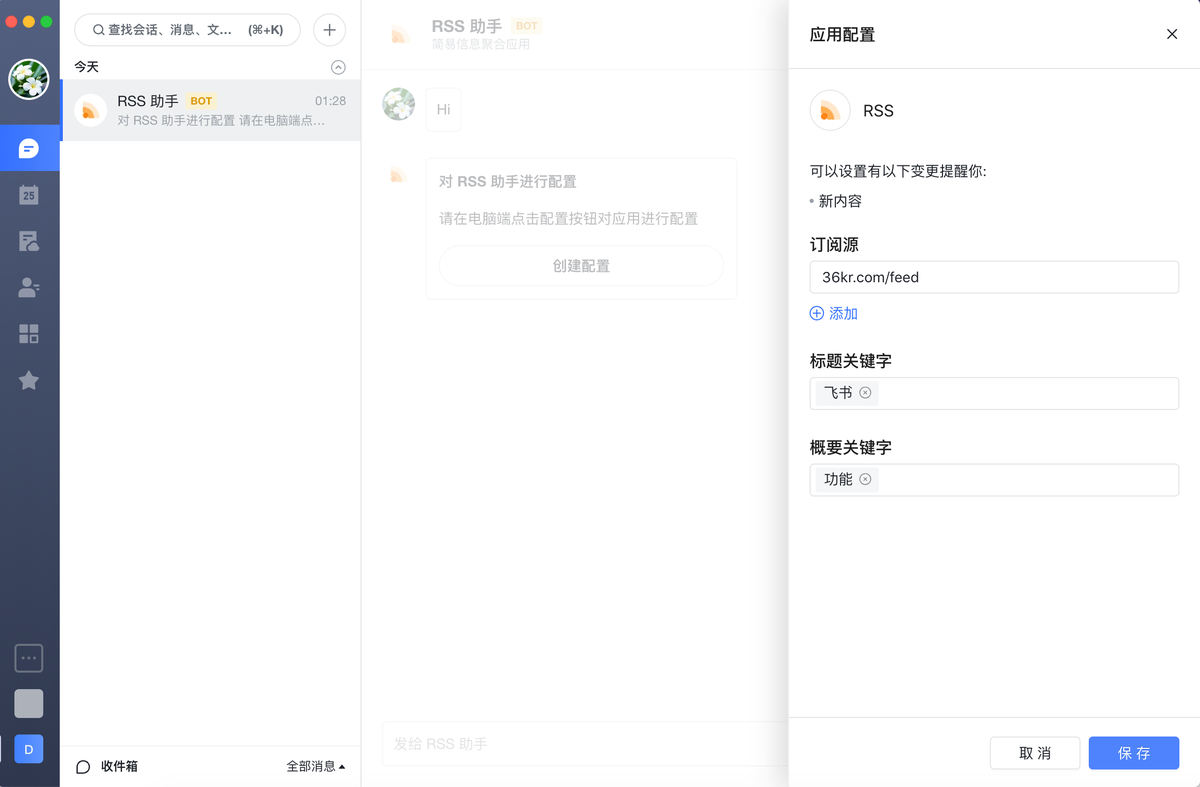Open the Workplace apps grid icon
1200x787 pixels.
coord(29,334)
